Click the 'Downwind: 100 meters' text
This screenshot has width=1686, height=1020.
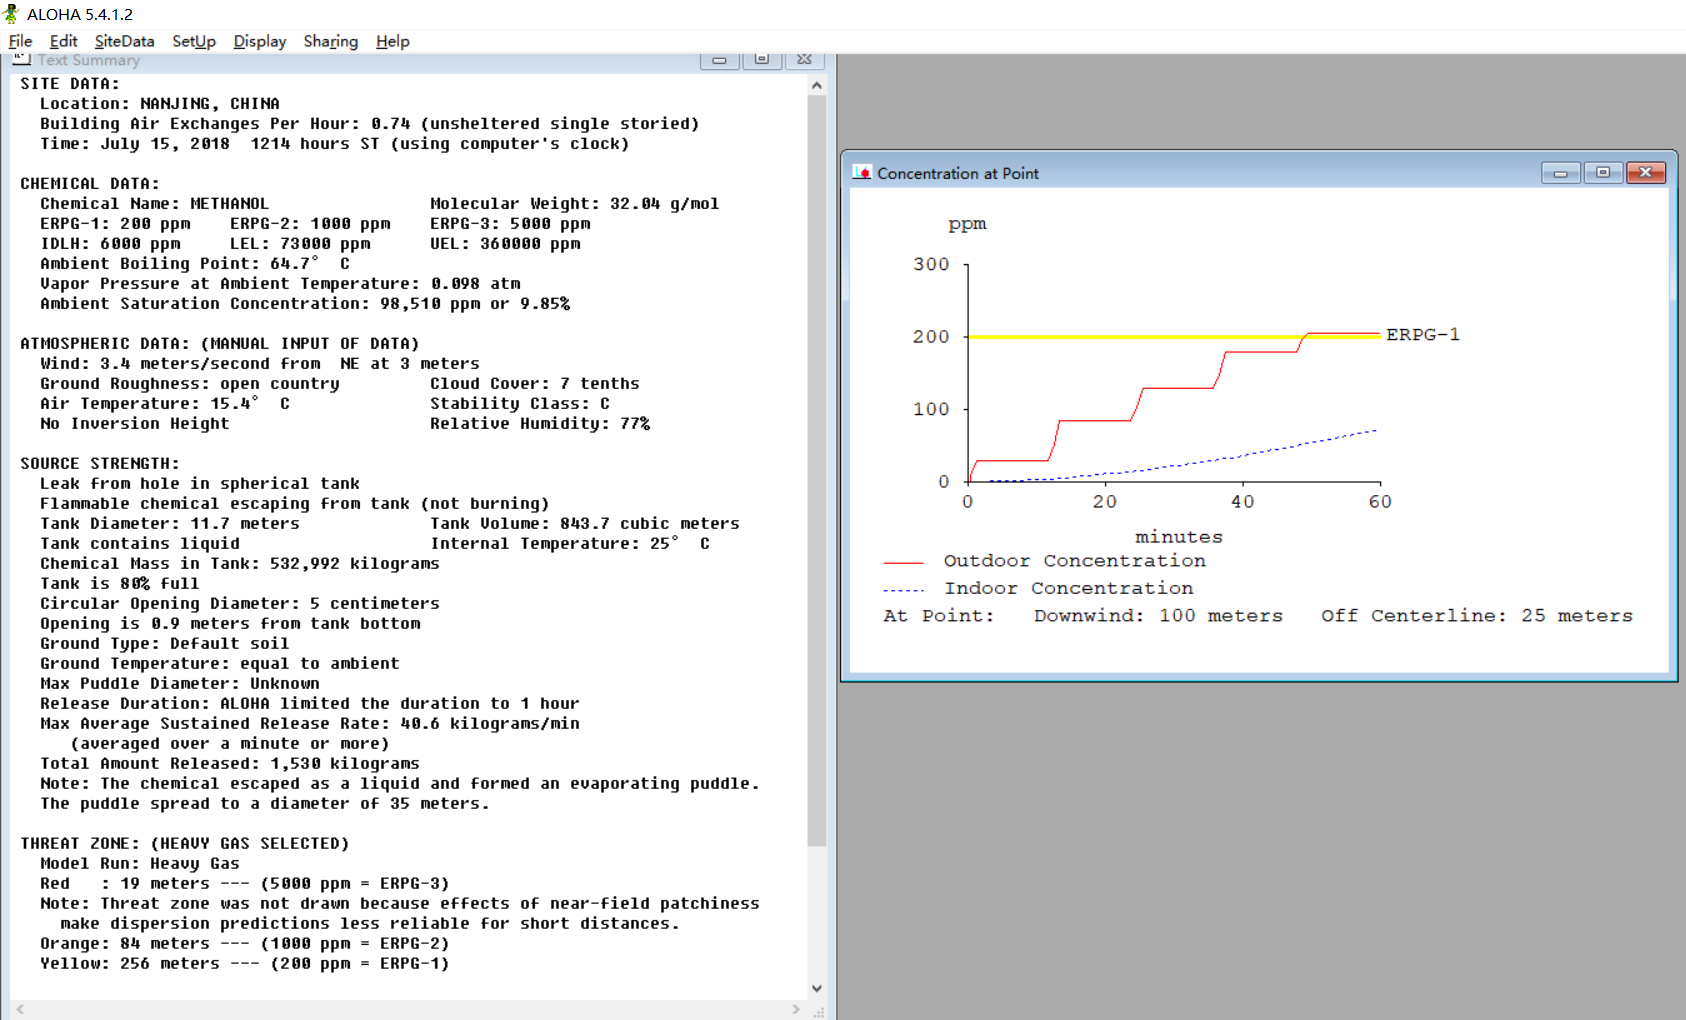[1158, 616]
